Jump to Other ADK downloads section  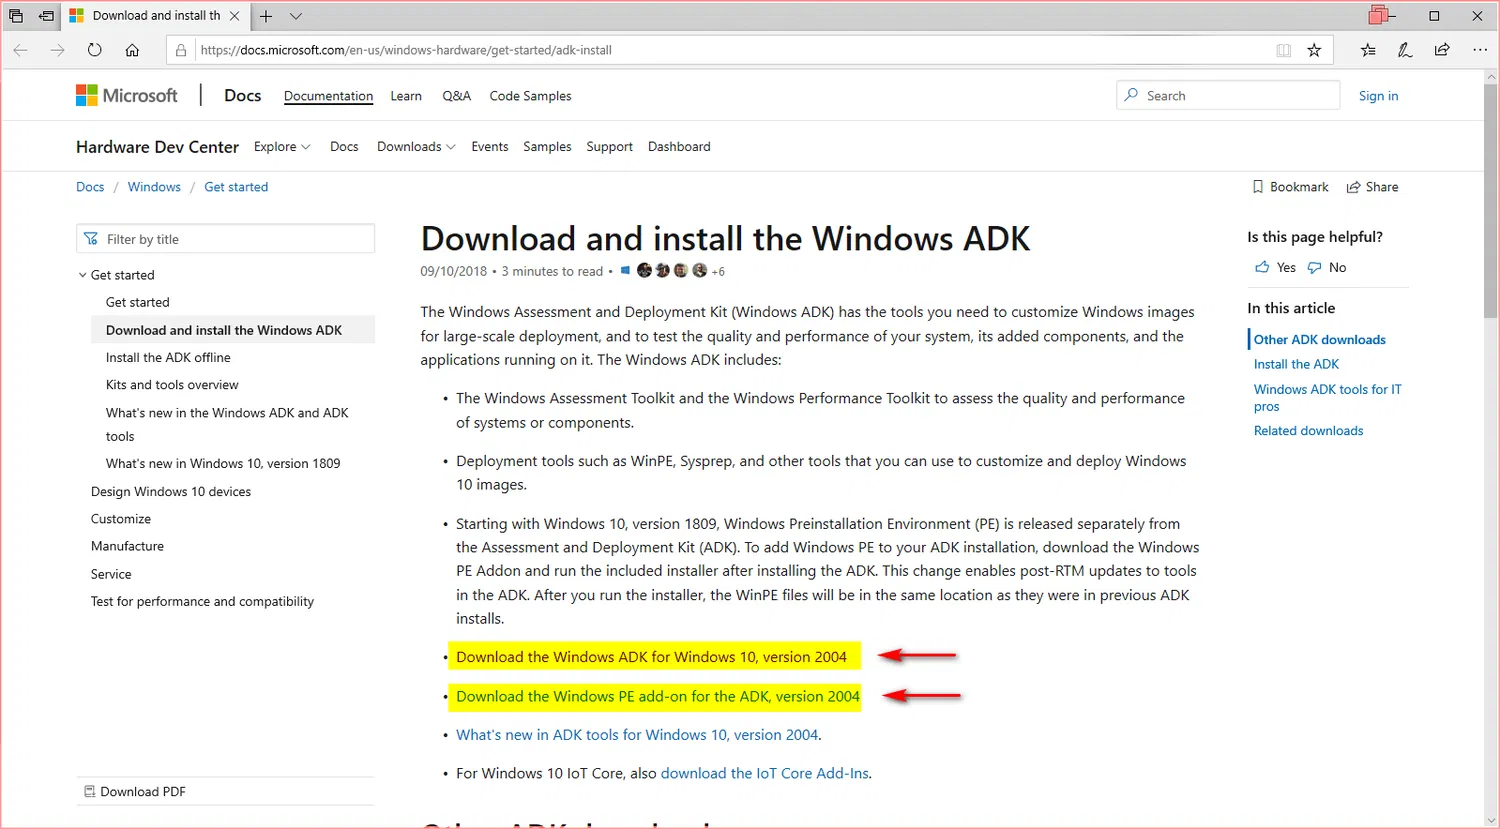coord(1320,340)
